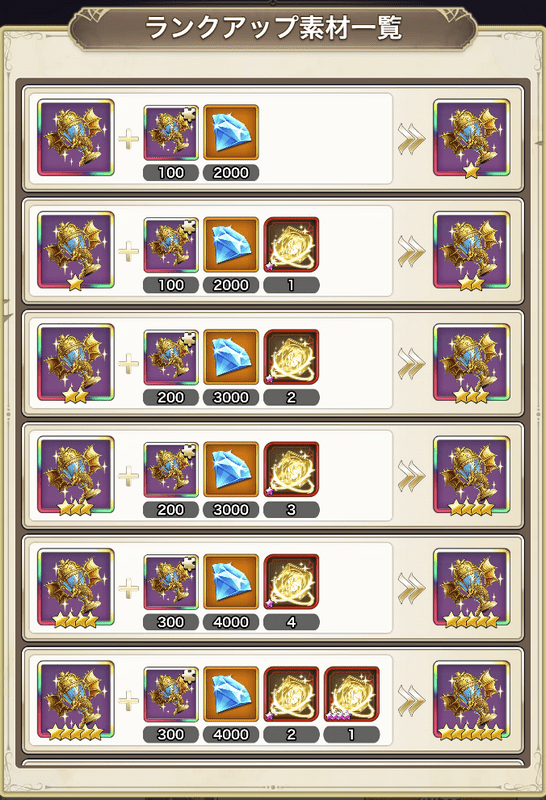Tap the ランクアップ素材一覧 title banner
Screen dimensions: 546x800
(273, 28)
